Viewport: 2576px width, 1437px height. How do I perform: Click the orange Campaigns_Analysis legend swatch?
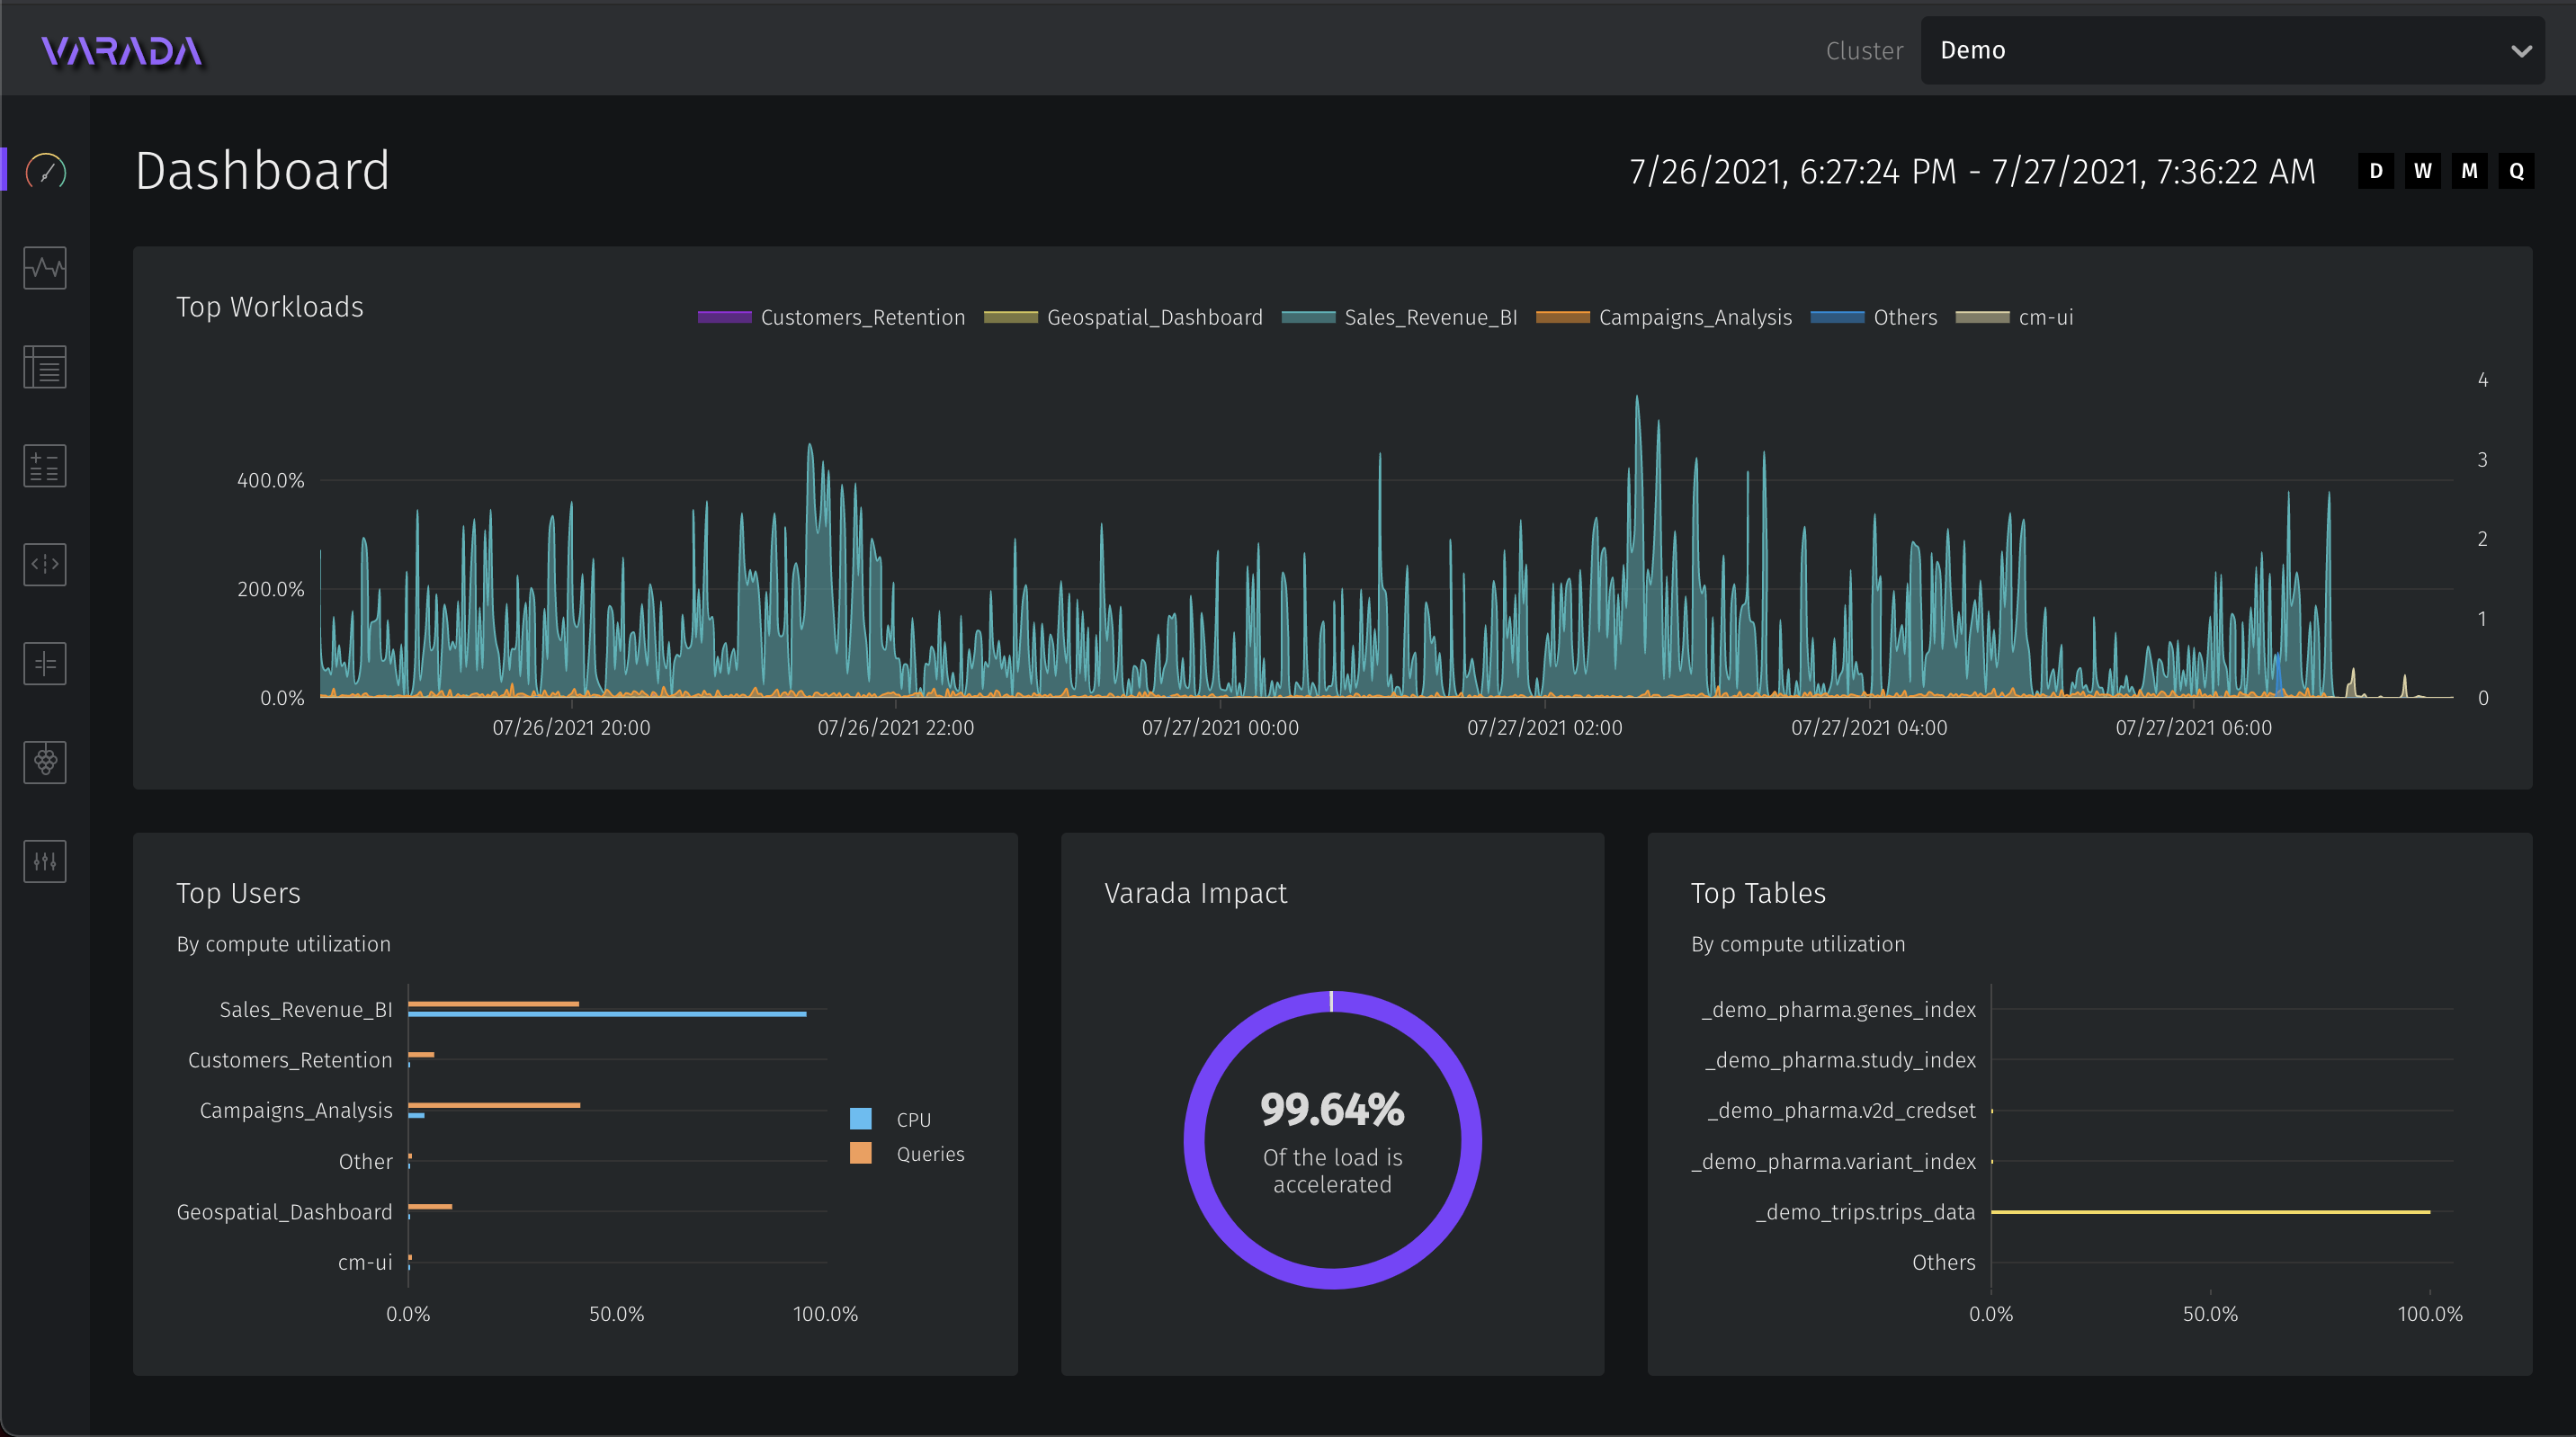[1563, 317]
